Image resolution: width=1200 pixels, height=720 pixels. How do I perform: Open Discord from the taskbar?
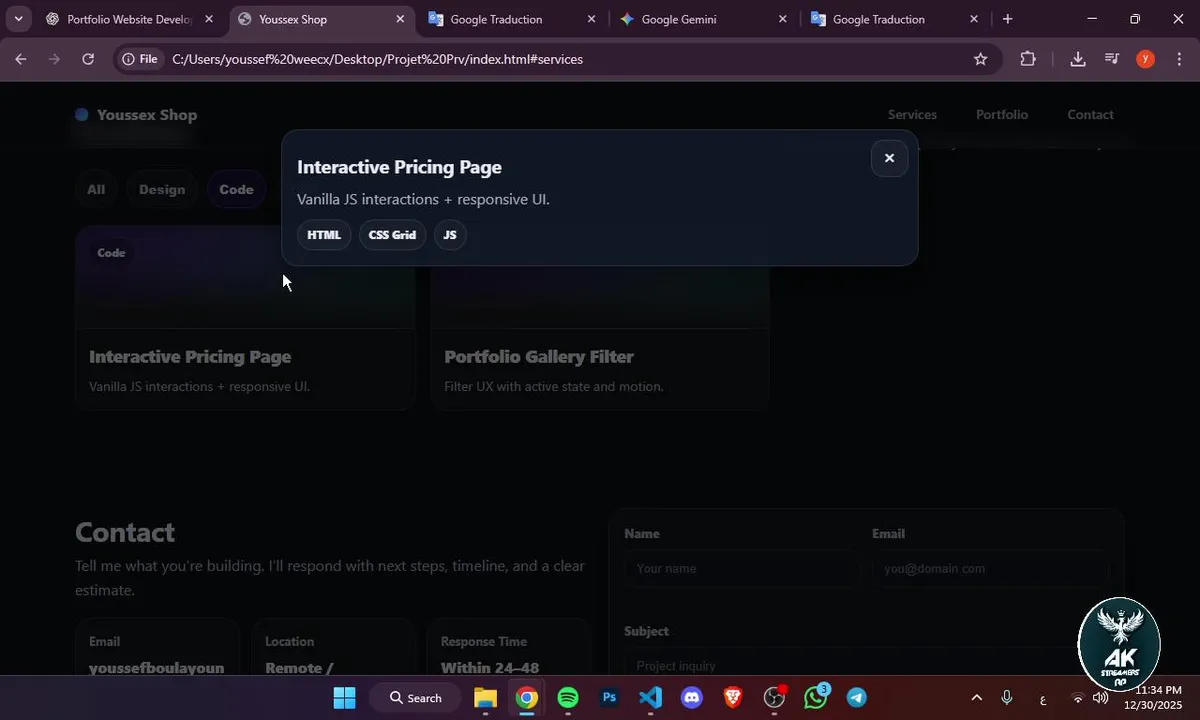(x=692, y=698)
